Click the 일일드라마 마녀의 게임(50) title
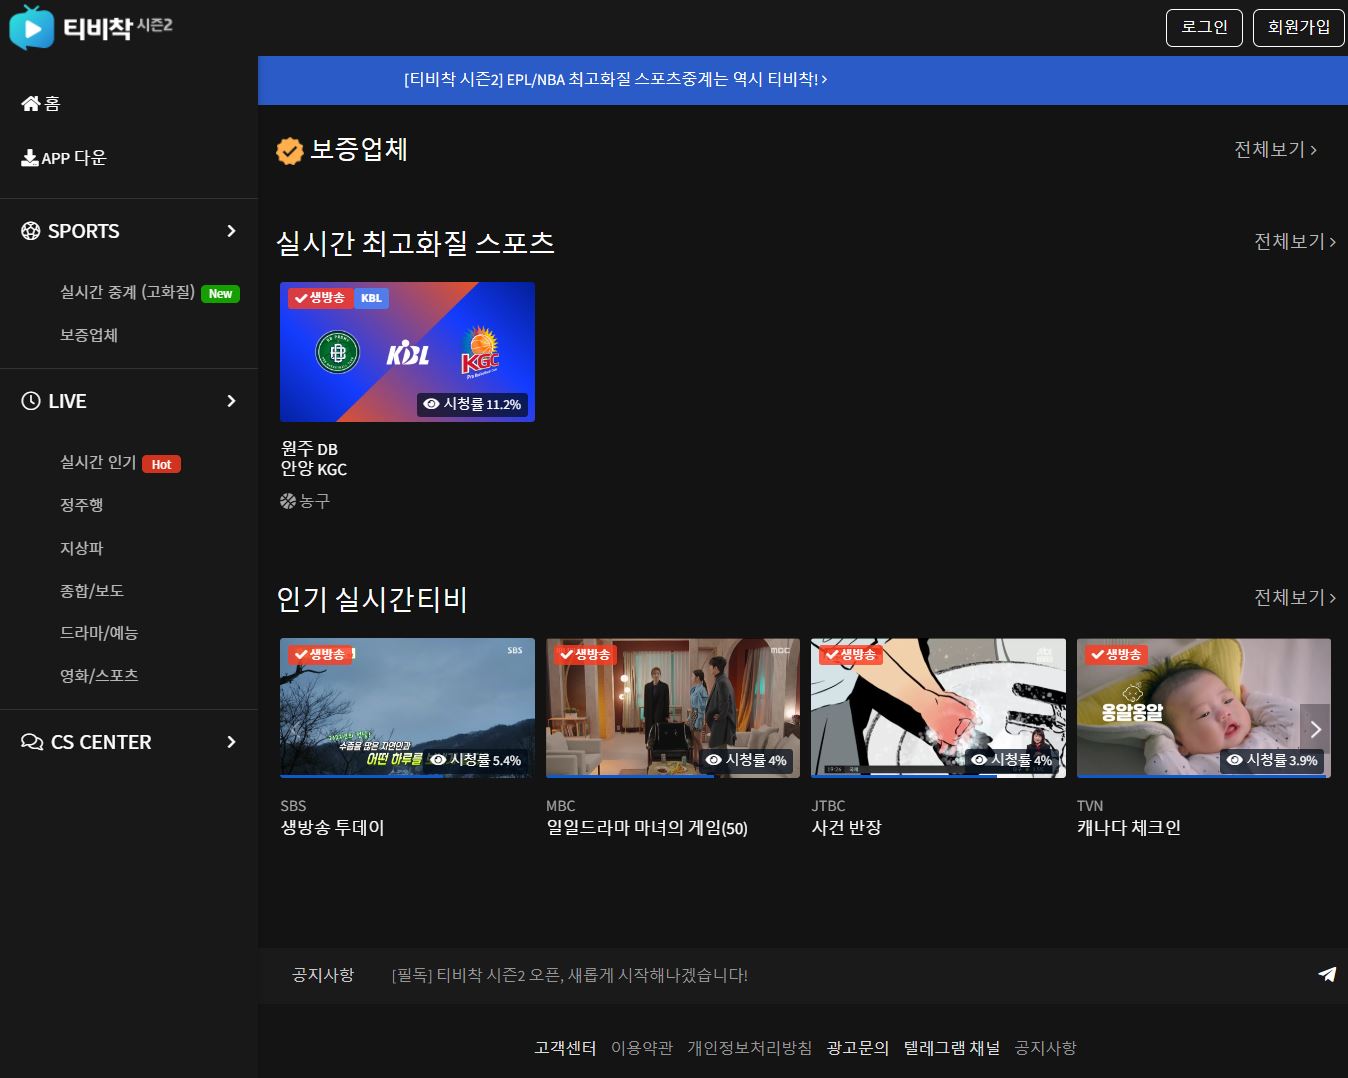 pos(647,828)
